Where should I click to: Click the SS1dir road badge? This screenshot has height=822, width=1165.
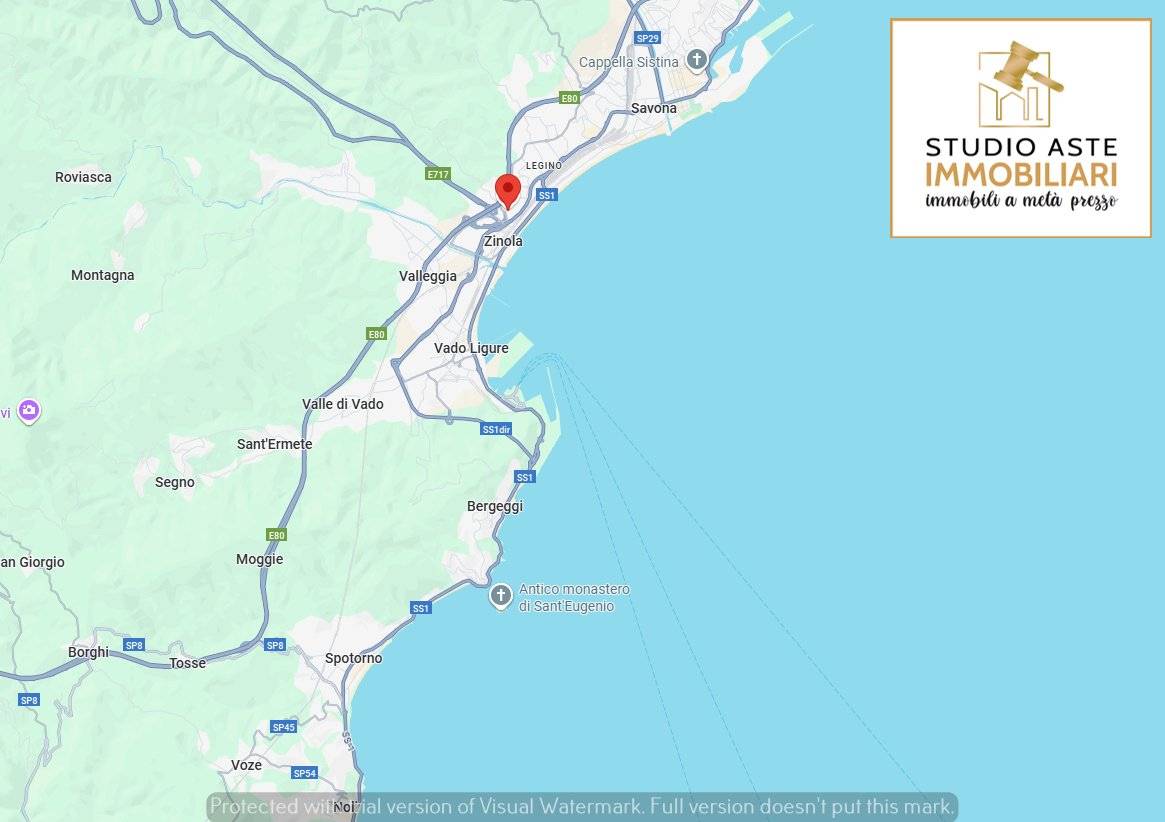(x=496, y=430)
